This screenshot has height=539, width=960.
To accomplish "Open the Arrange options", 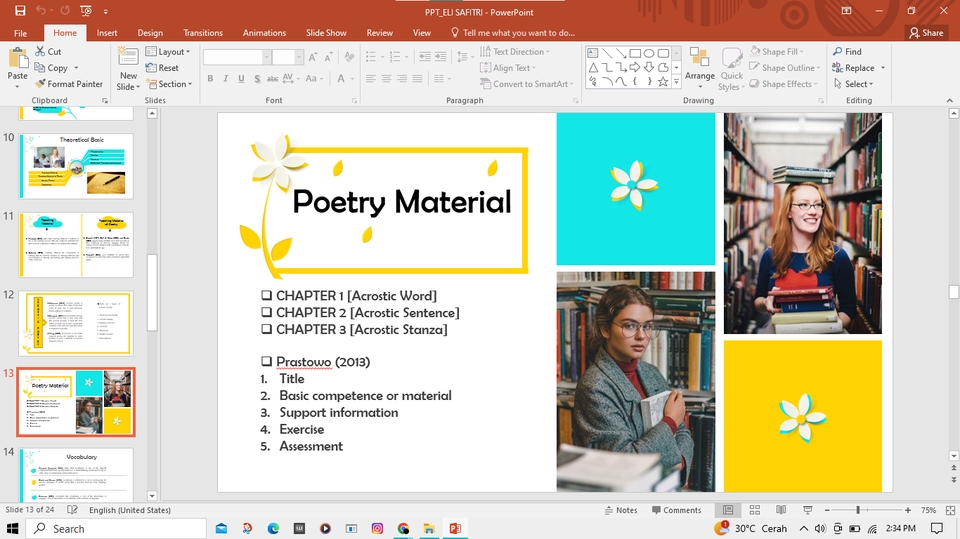I will click(x=700, y=67).
